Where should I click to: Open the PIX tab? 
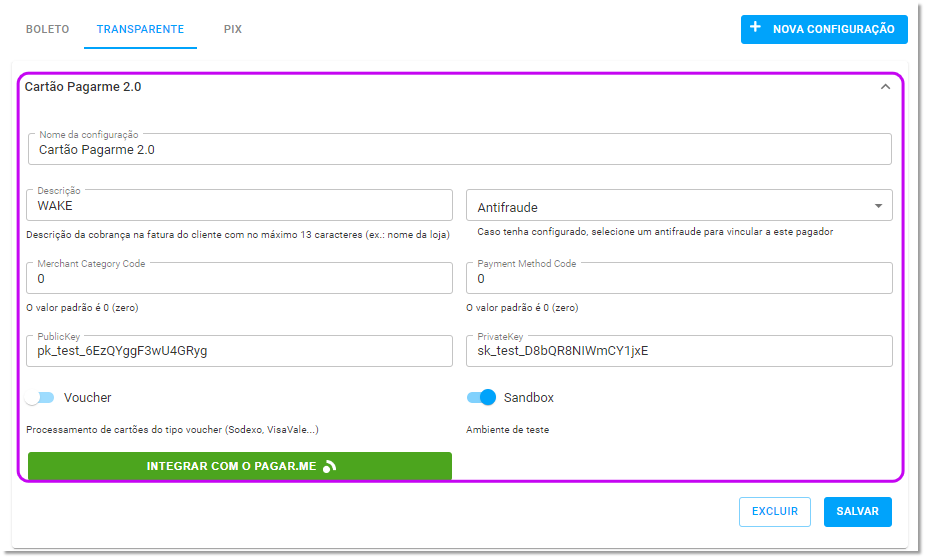click(232, 29)
